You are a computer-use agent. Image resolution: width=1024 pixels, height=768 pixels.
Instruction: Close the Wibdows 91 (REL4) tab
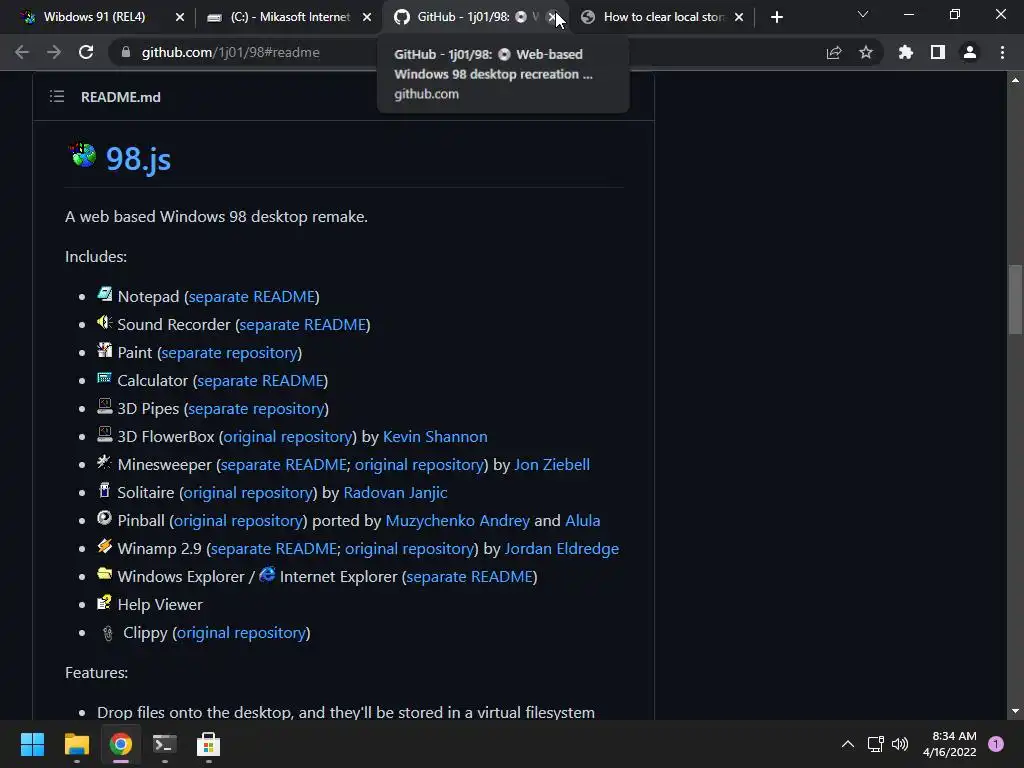tap(180, 17)
